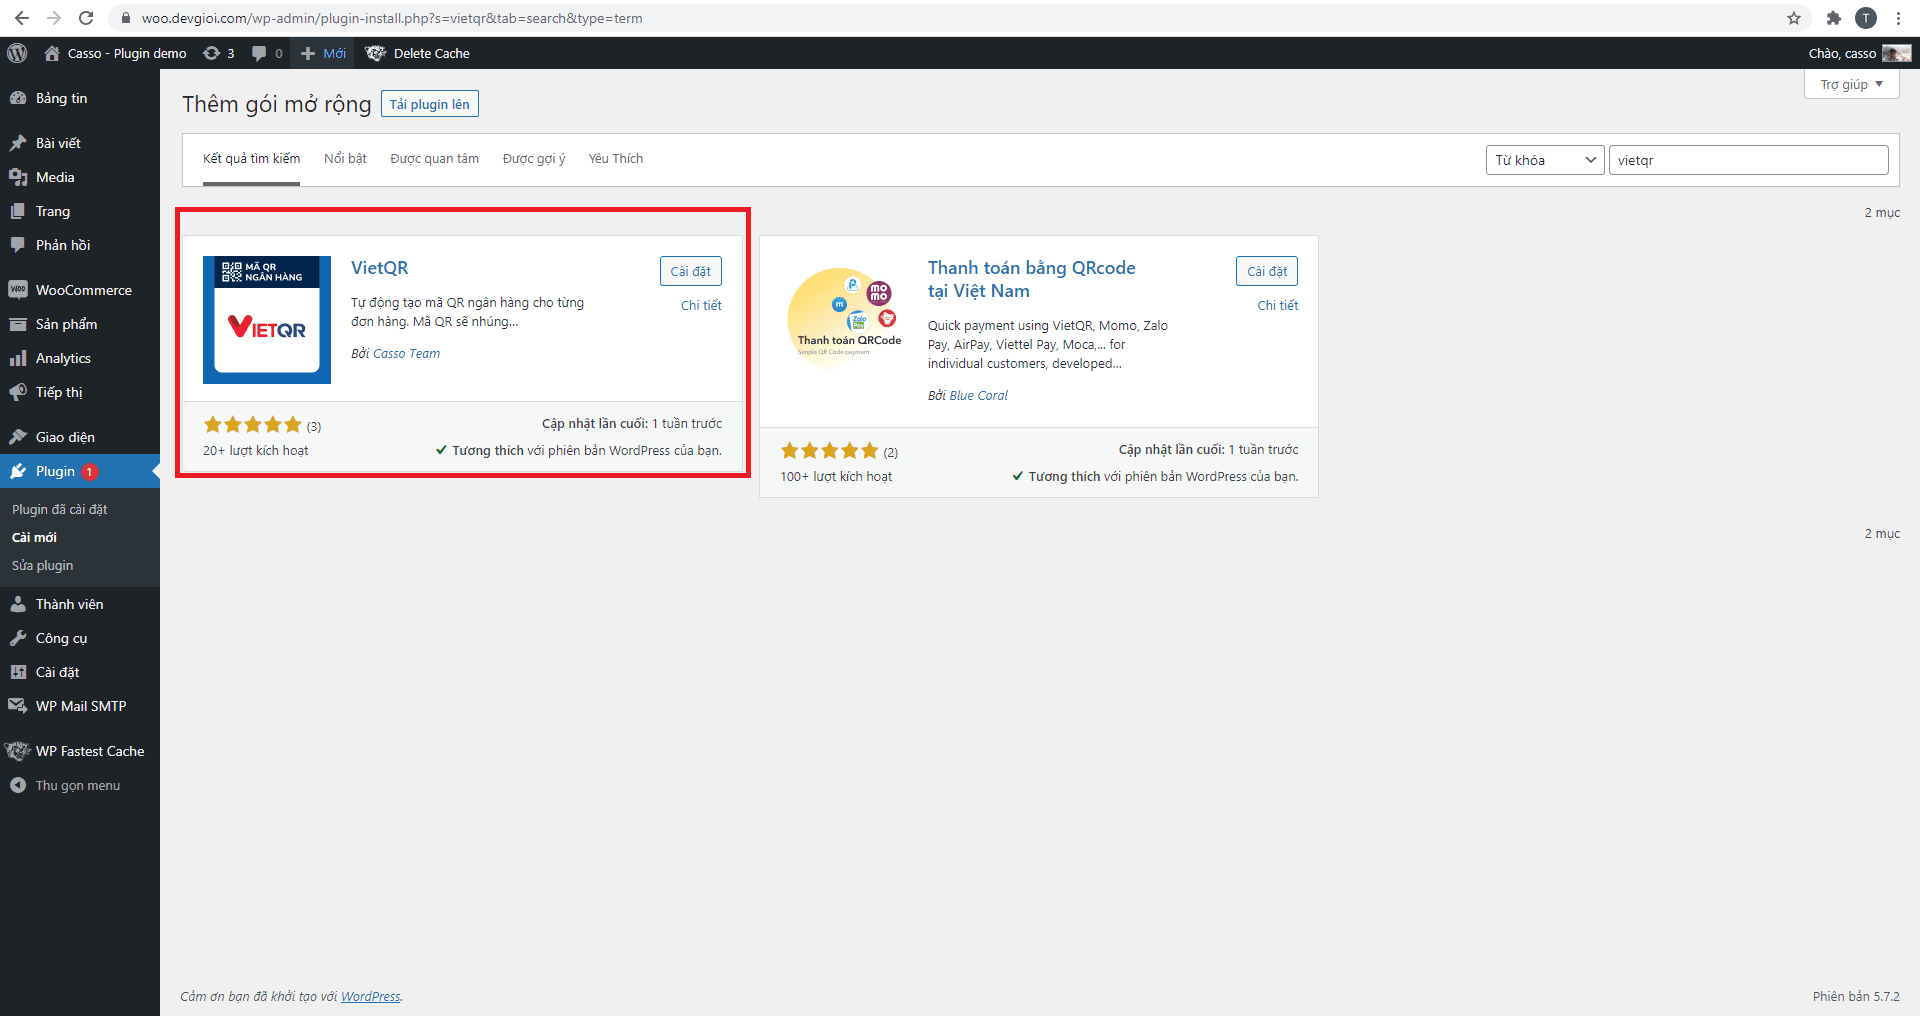Open Chi tiết for Thanh toán bằng QRcode
Screen dimensions: 1920x1016
pos(1277,305)
